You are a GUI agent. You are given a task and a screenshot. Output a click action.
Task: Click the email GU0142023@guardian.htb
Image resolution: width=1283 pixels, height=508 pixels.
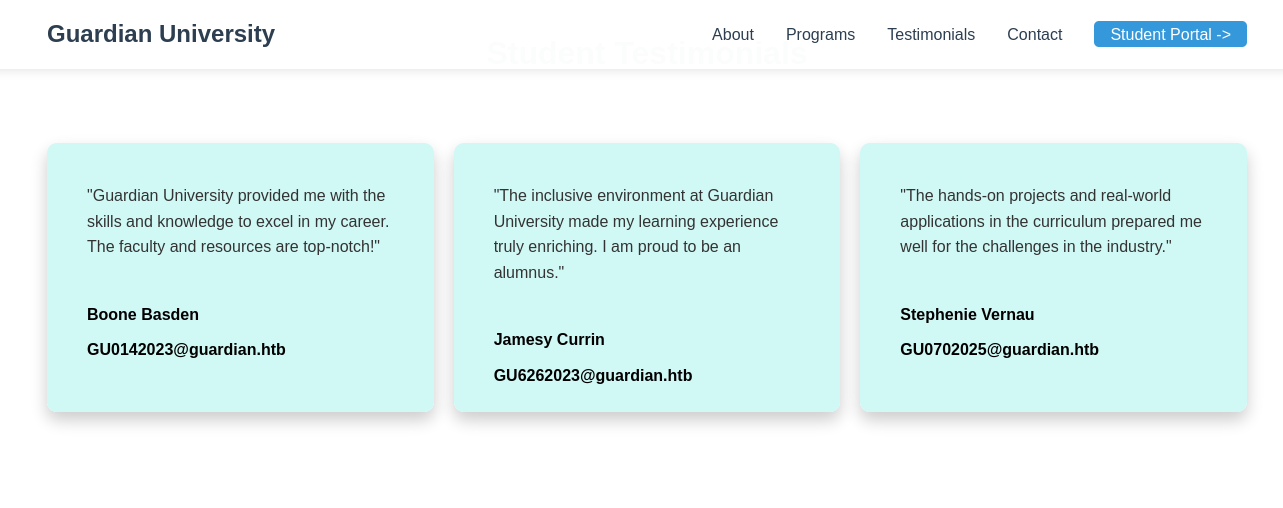(186, 350)
